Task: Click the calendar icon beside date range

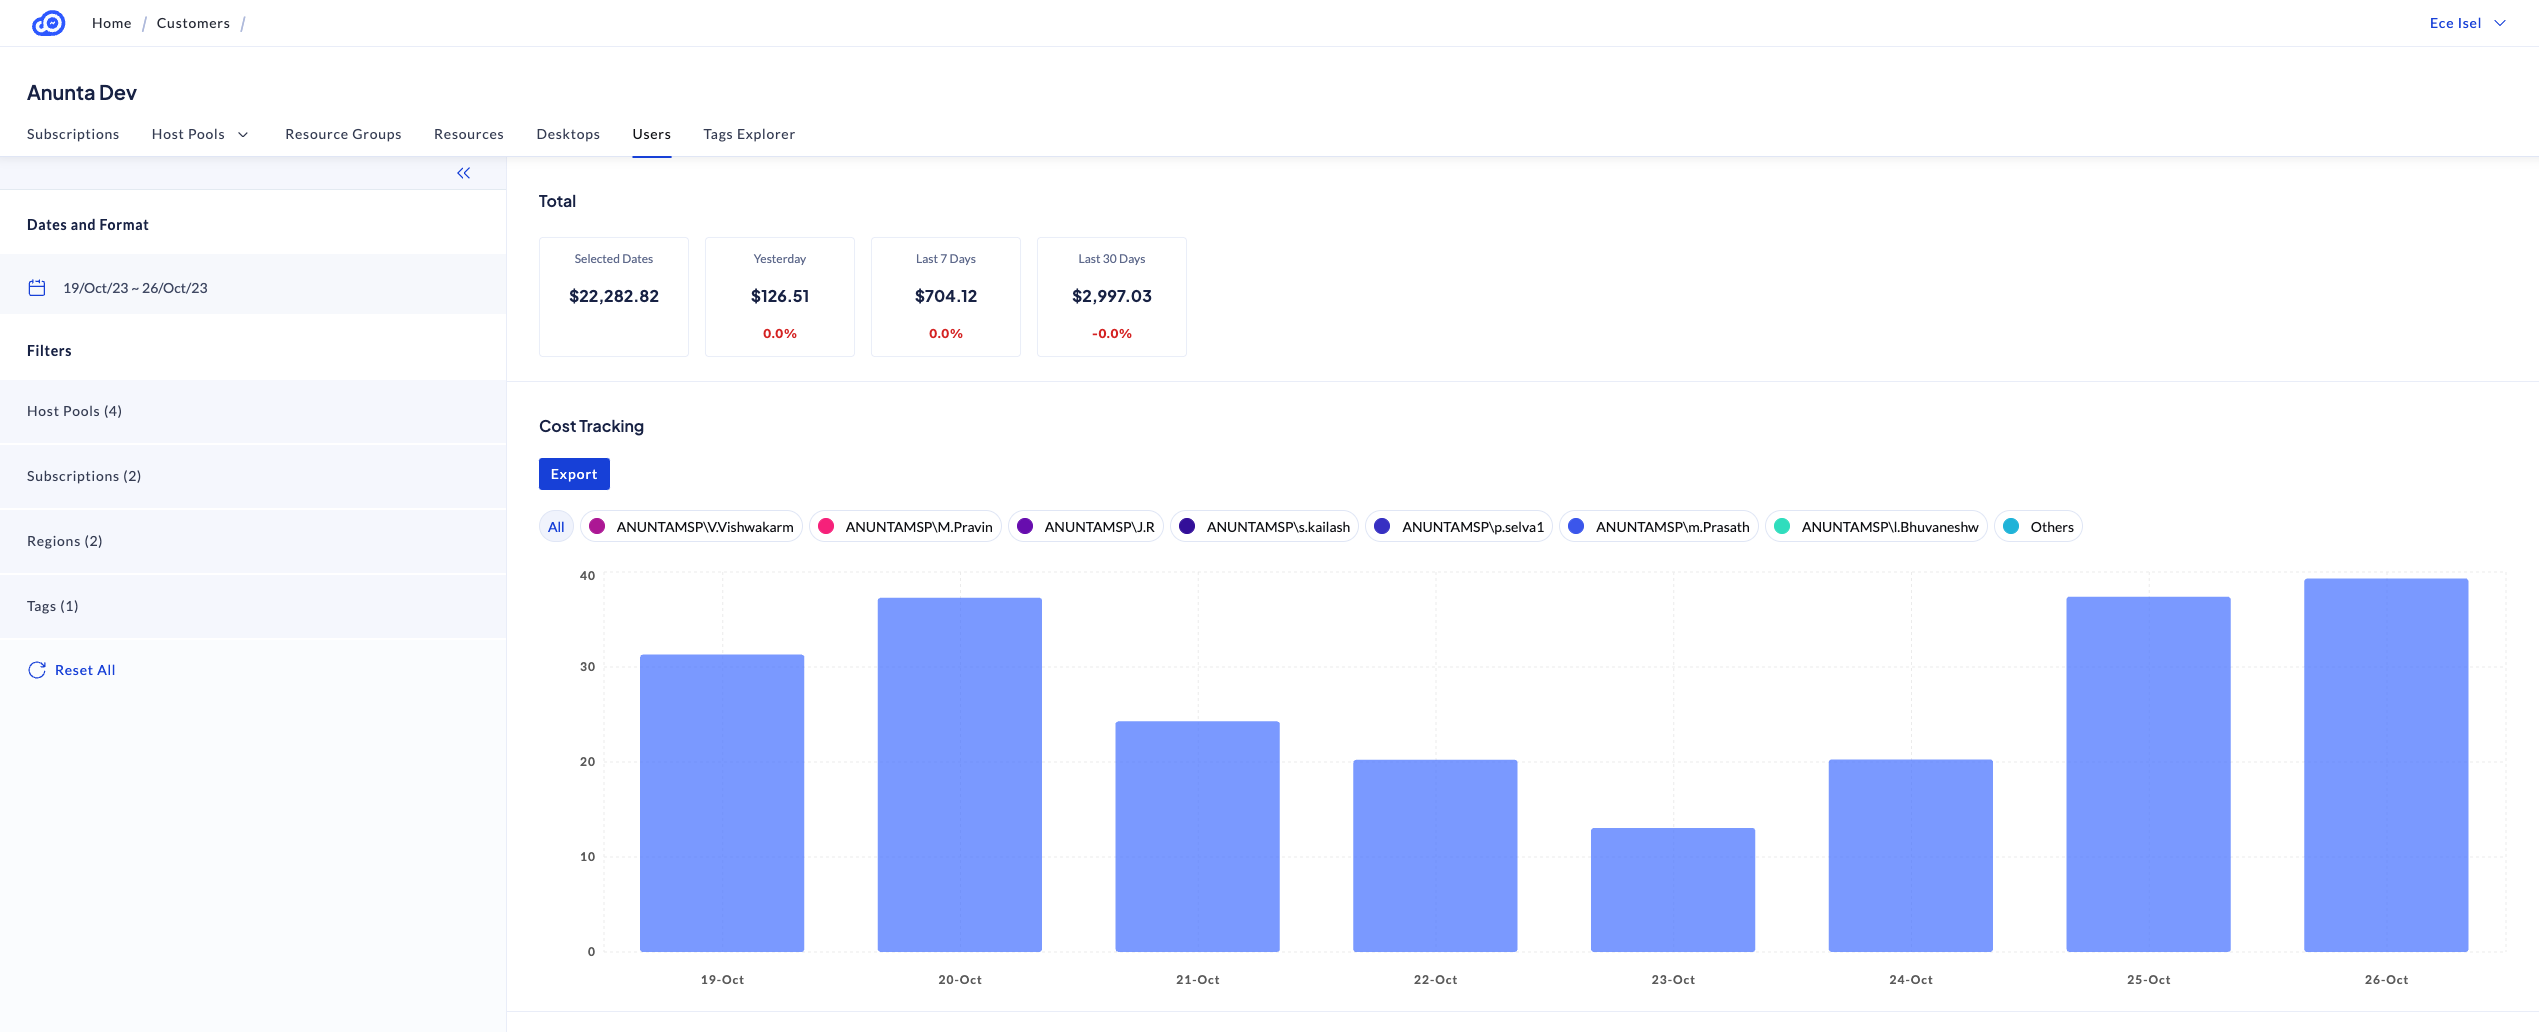Action: coord(37,288)
